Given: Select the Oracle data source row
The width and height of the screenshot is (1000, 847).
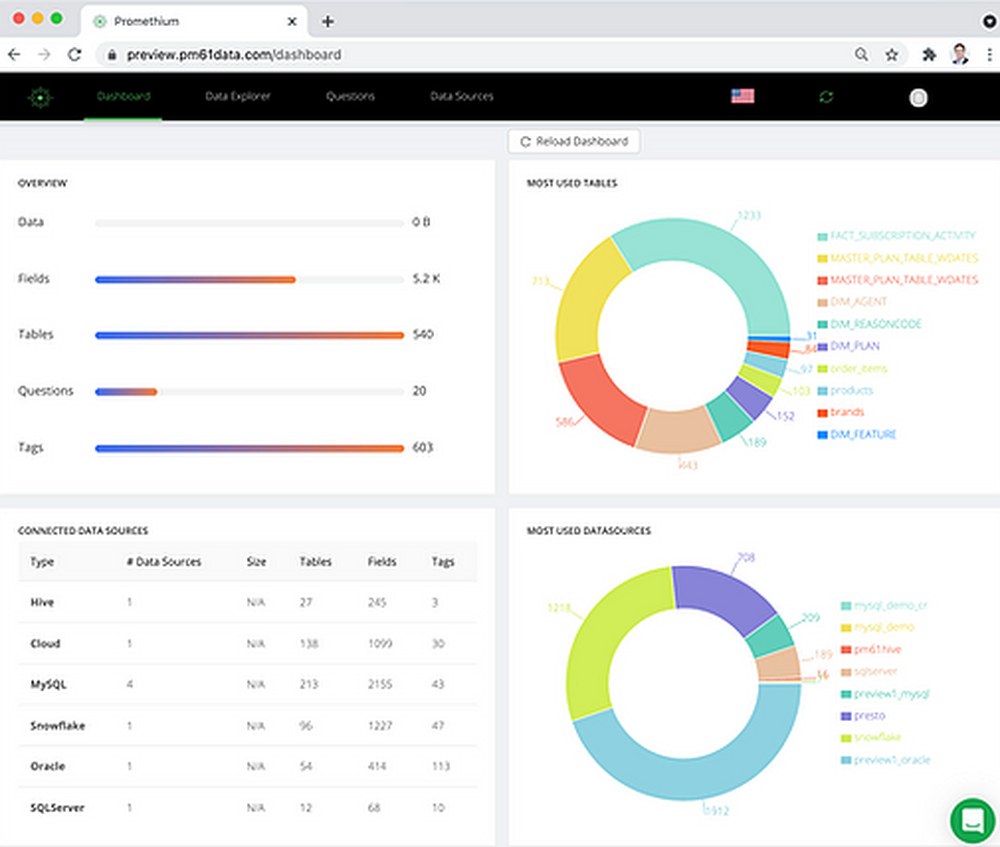Looking at the screenshot, I should (x=247, y=767).
